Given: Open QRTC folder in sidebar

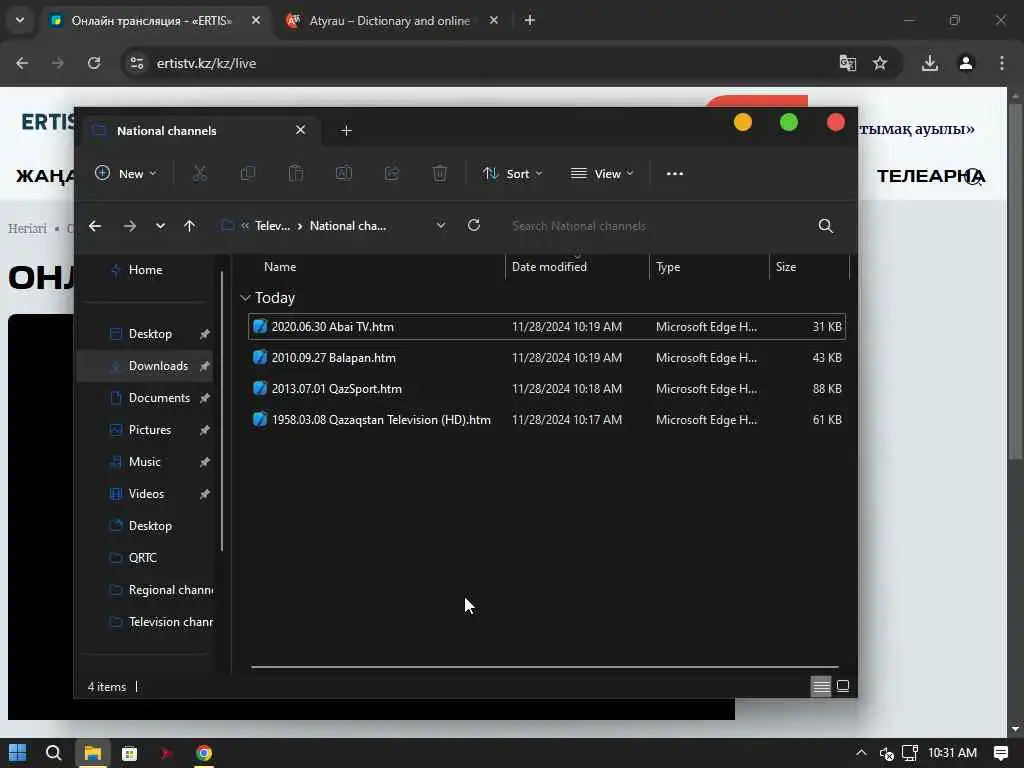Looking at the screenshot, I should [x=142, y=558].
